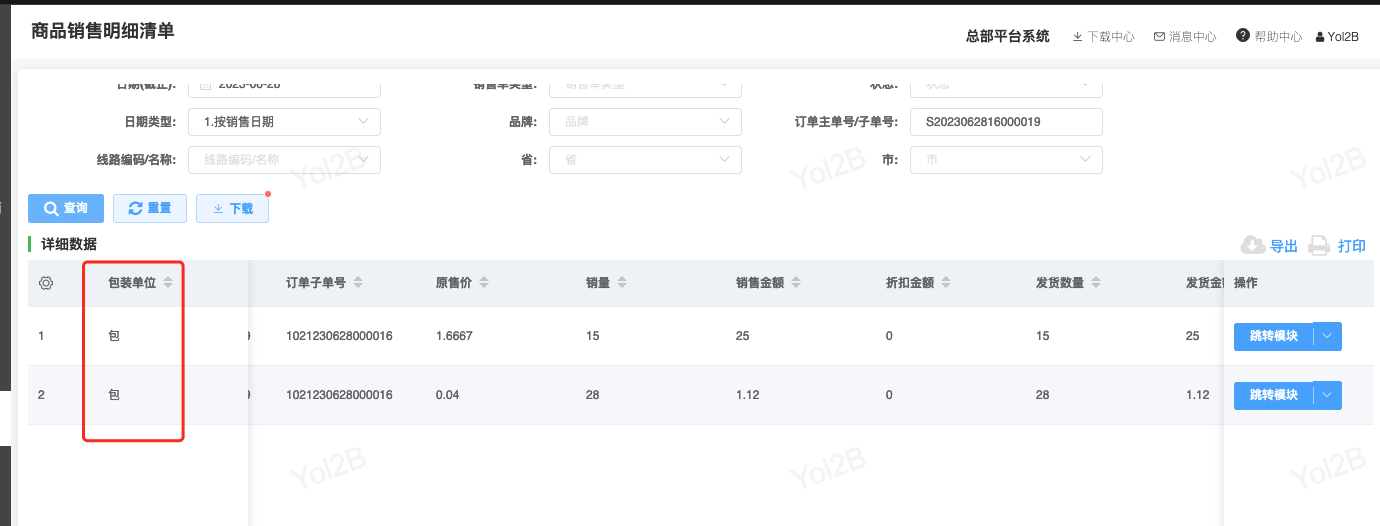Click the printer icon
Viewport: 1380px width, 526px height.
(1319, 246)
